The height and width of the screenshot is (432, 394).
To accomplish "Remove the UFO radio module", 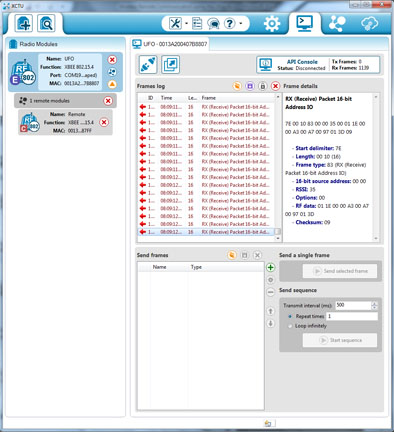I will (x=112, y=60).
